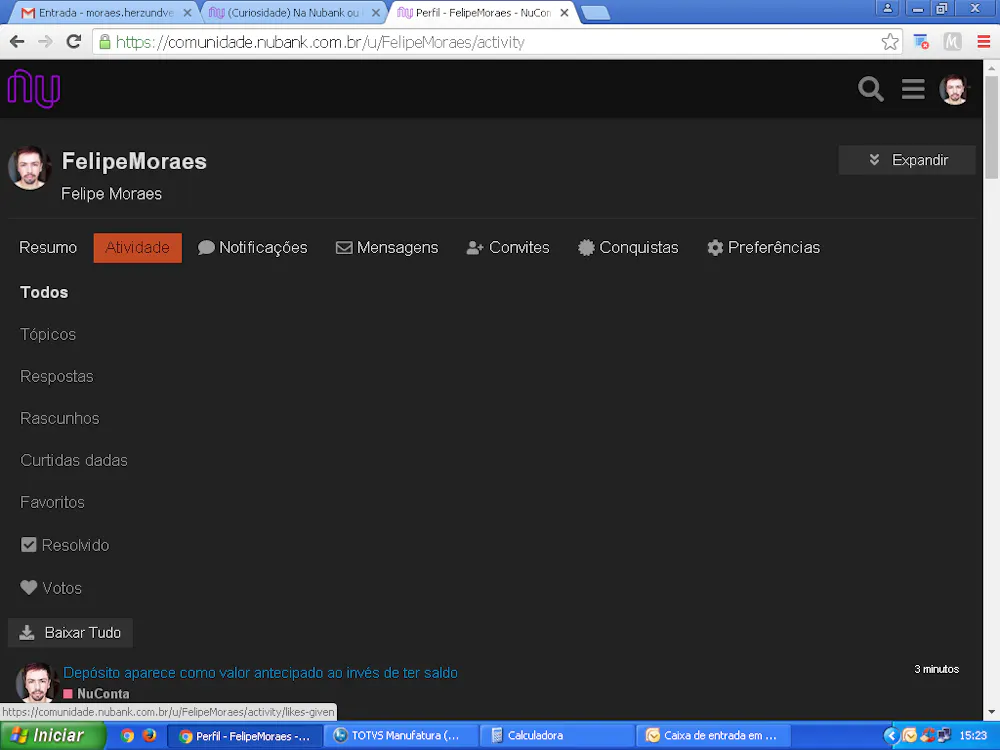Click the page's vertical scrollbar thumb
This screenshot has height=750, width=1000.
point(992,127)
